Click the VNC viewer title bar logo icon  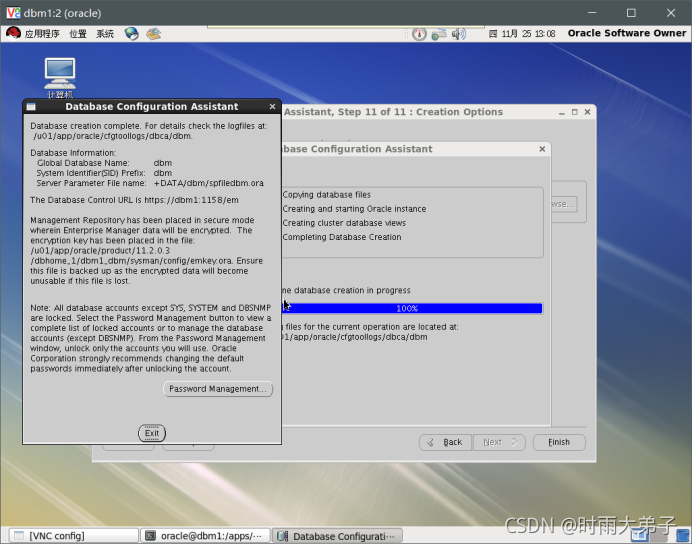click(x=13, y=13)
